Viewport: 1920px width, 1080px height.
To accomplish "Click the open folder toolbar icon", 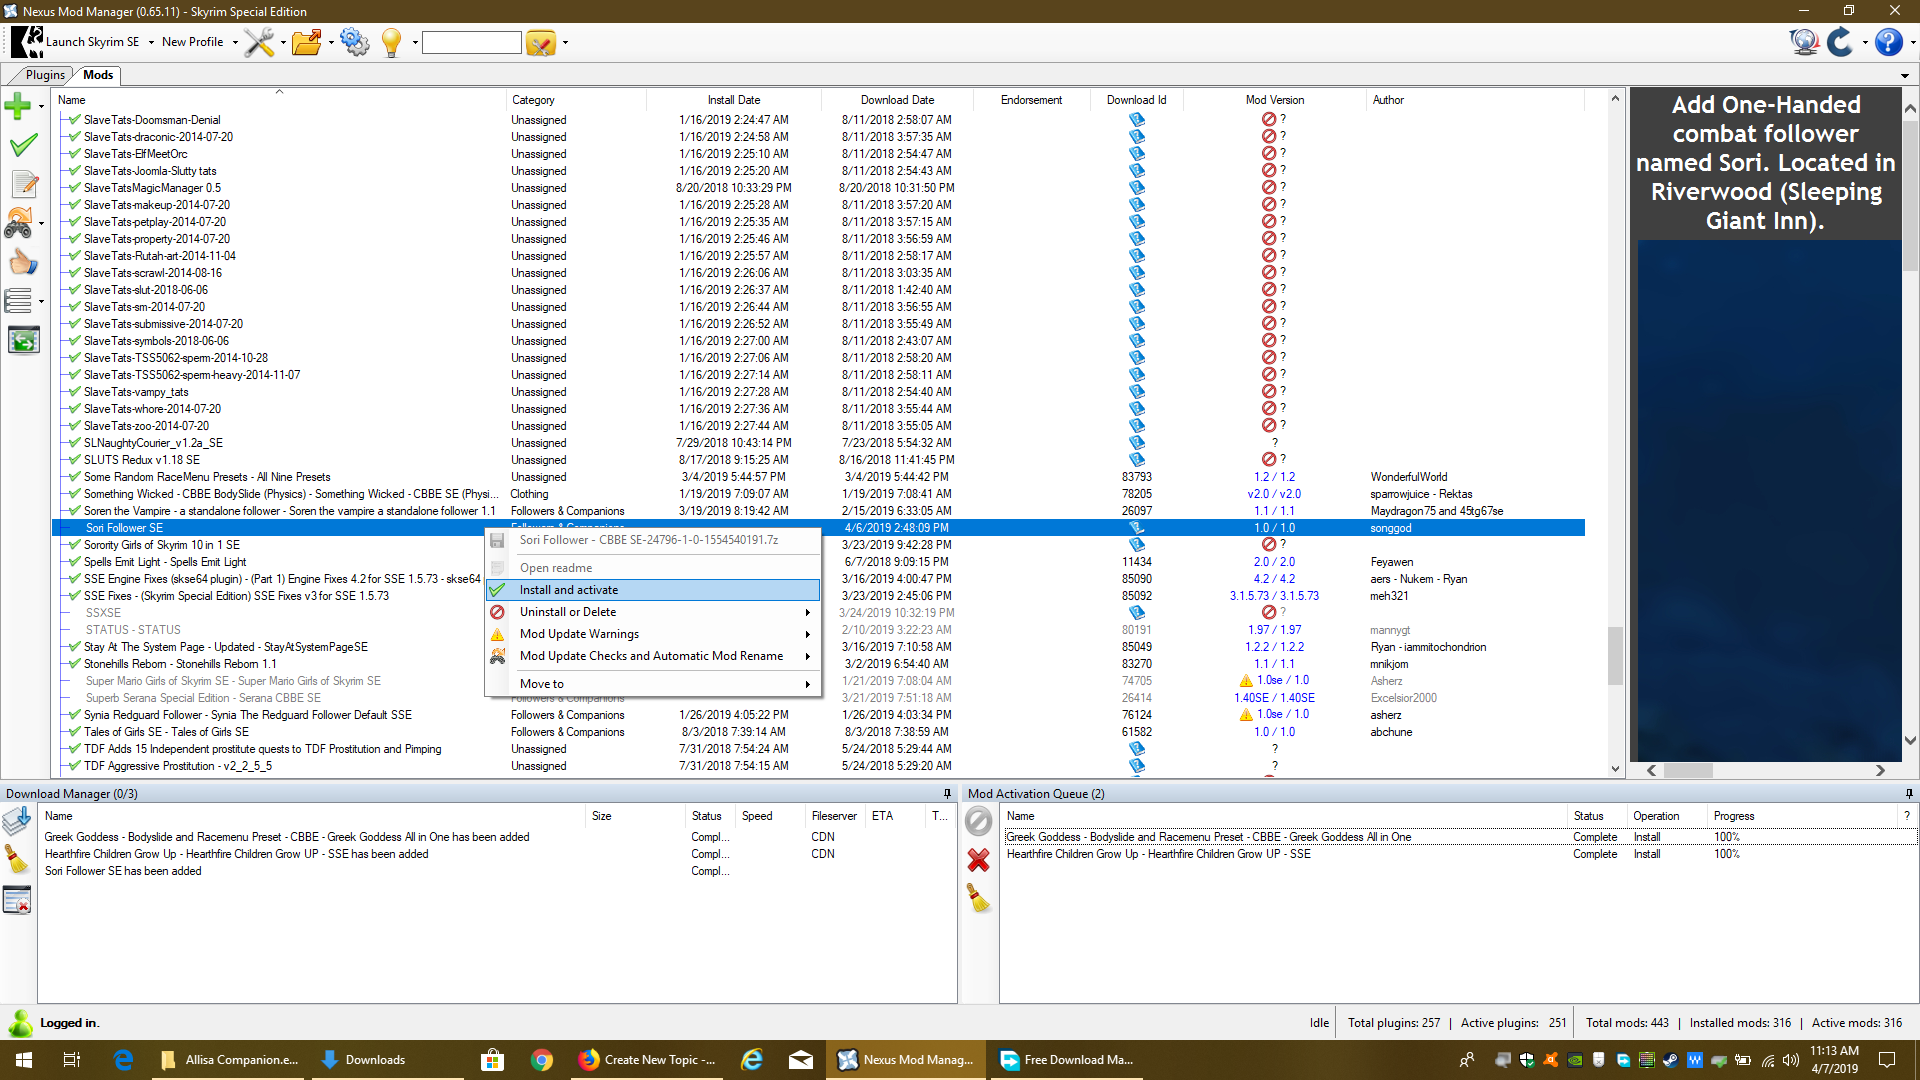I will [307, 42].
